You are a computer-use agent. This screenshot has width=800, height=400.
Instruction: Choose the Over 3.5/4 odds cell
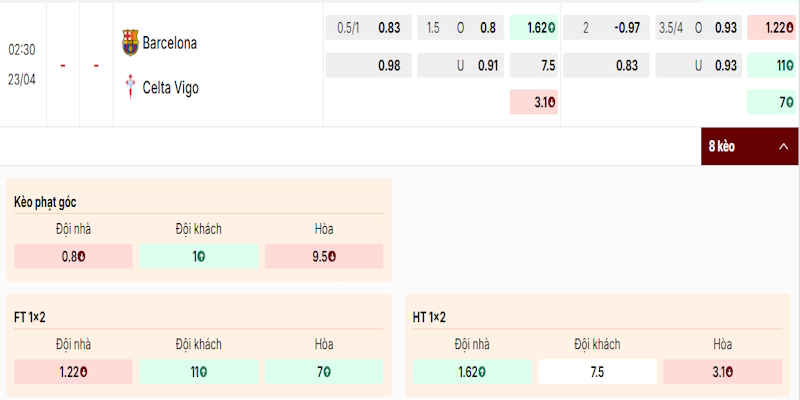coord(699,28)
